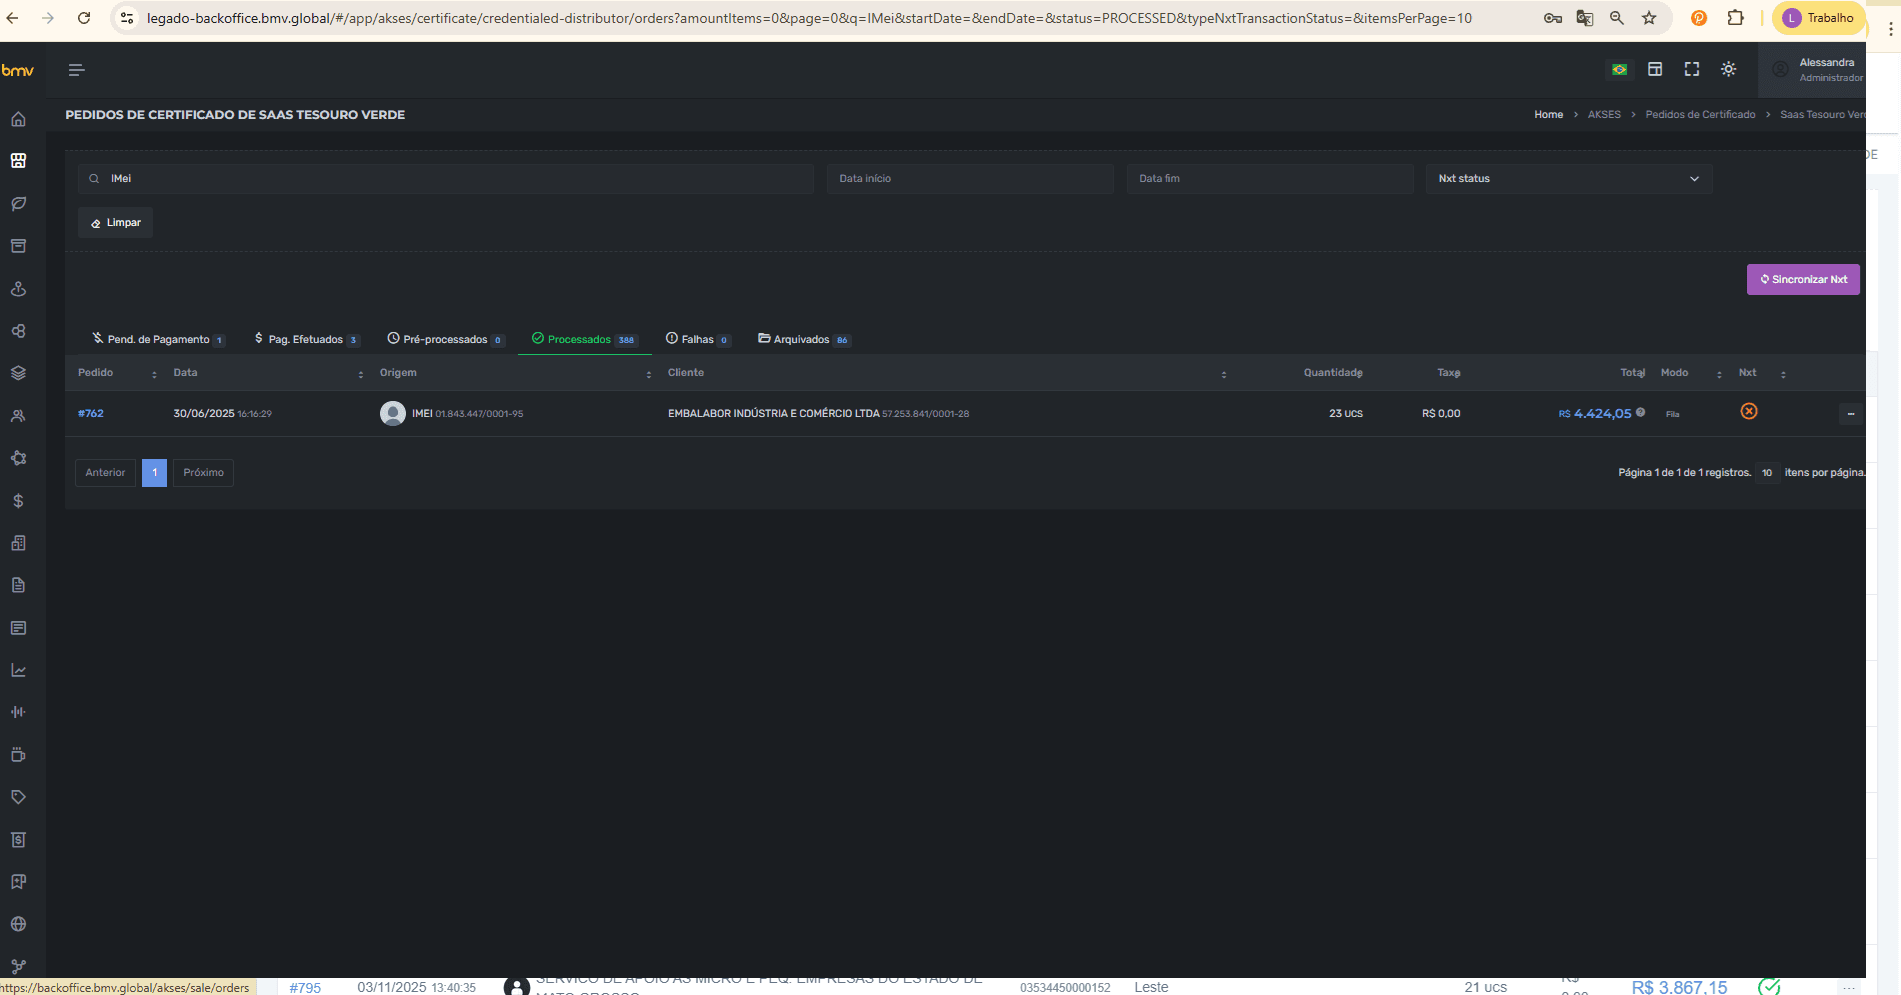Open the git branch icon in the sidebar

pyautogui.click(x=18, y=966)
